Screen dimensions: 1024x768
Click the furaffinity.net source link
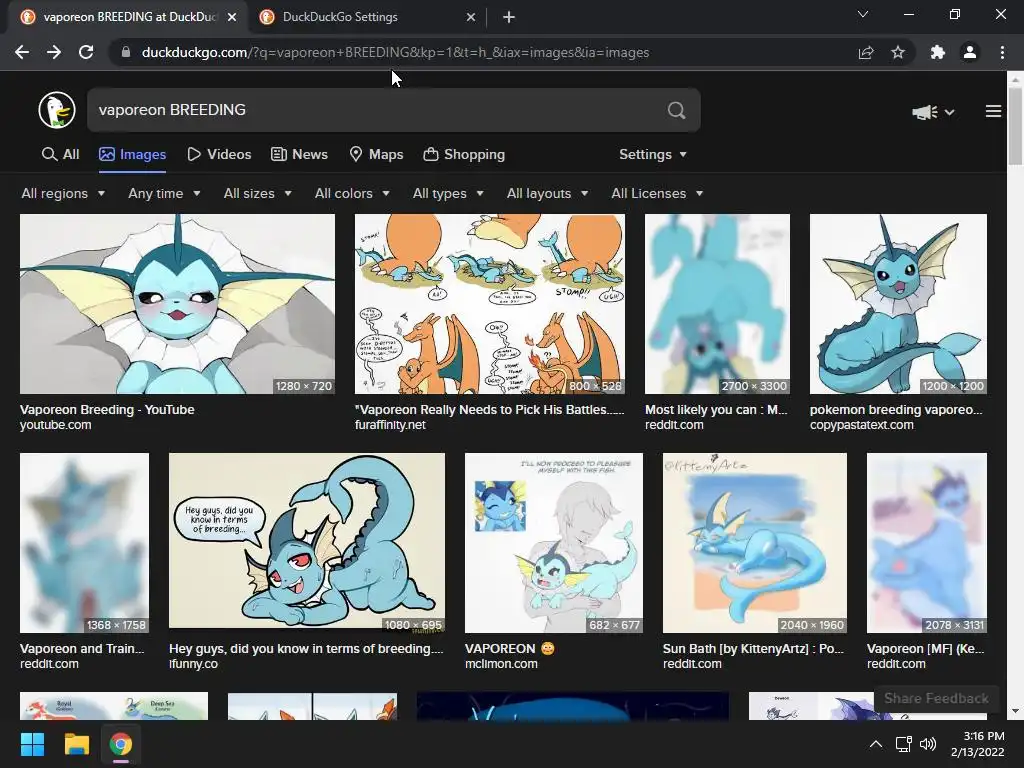point(390,425)
